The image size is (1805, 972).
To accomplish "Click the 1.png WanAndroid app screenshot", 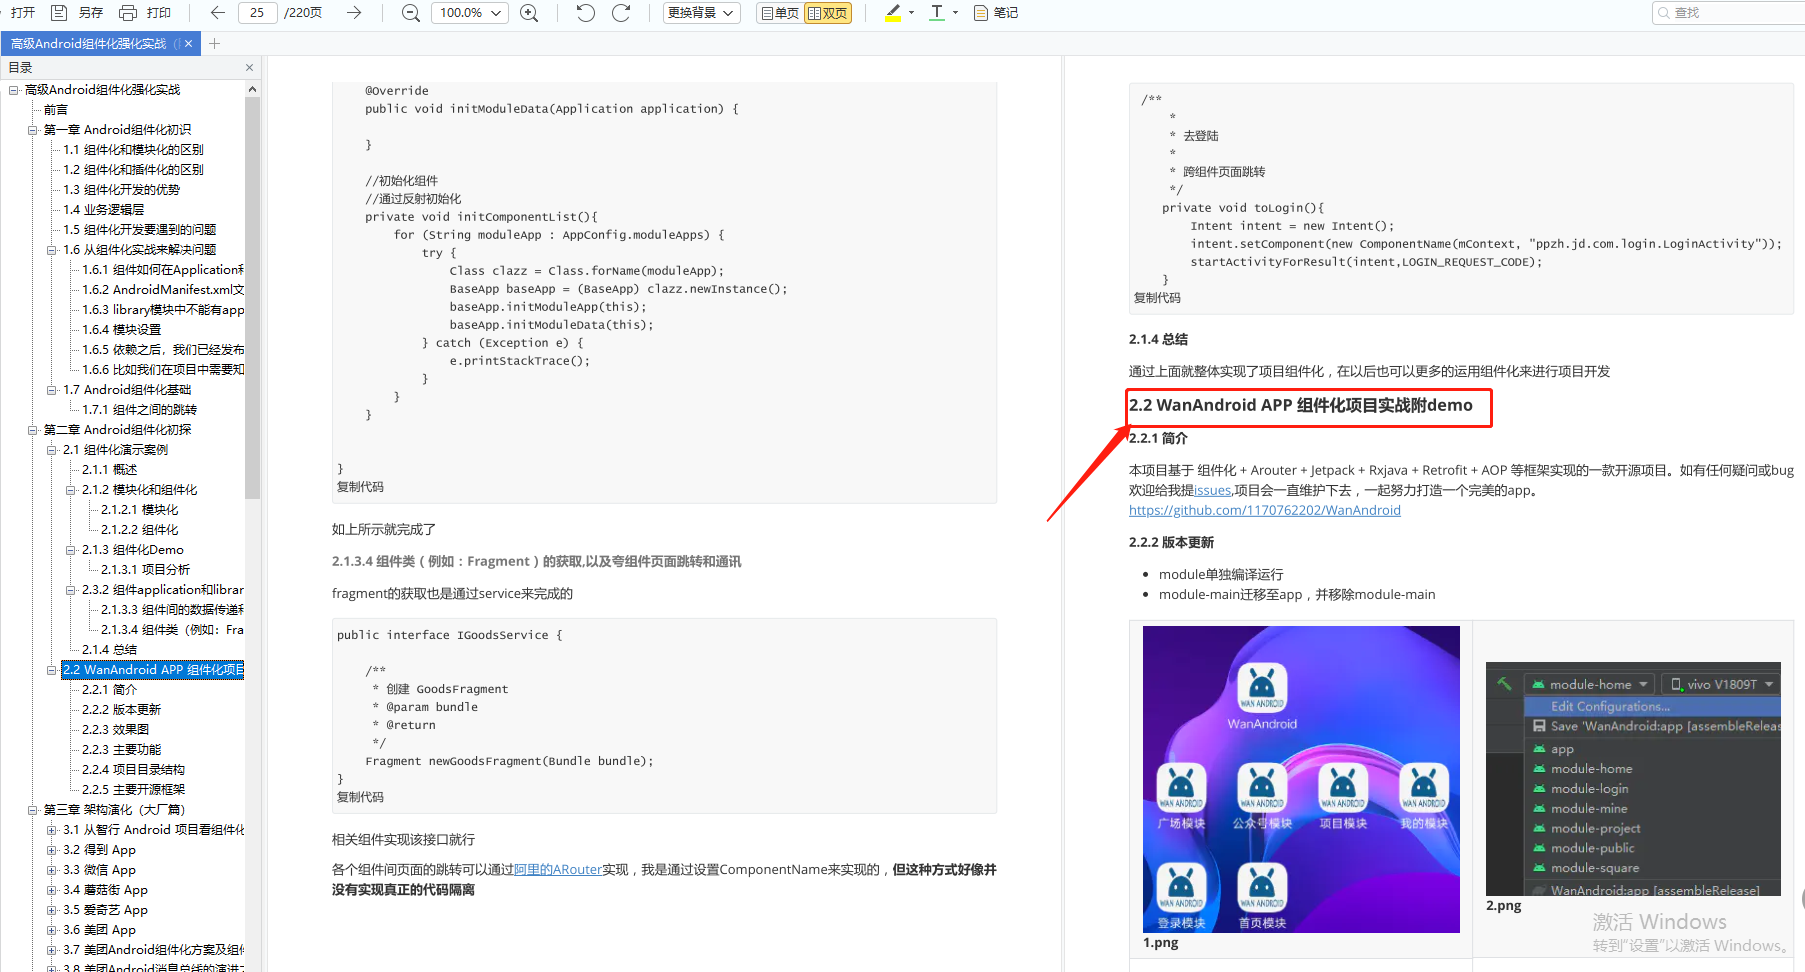I will [x=1301, y=779].
